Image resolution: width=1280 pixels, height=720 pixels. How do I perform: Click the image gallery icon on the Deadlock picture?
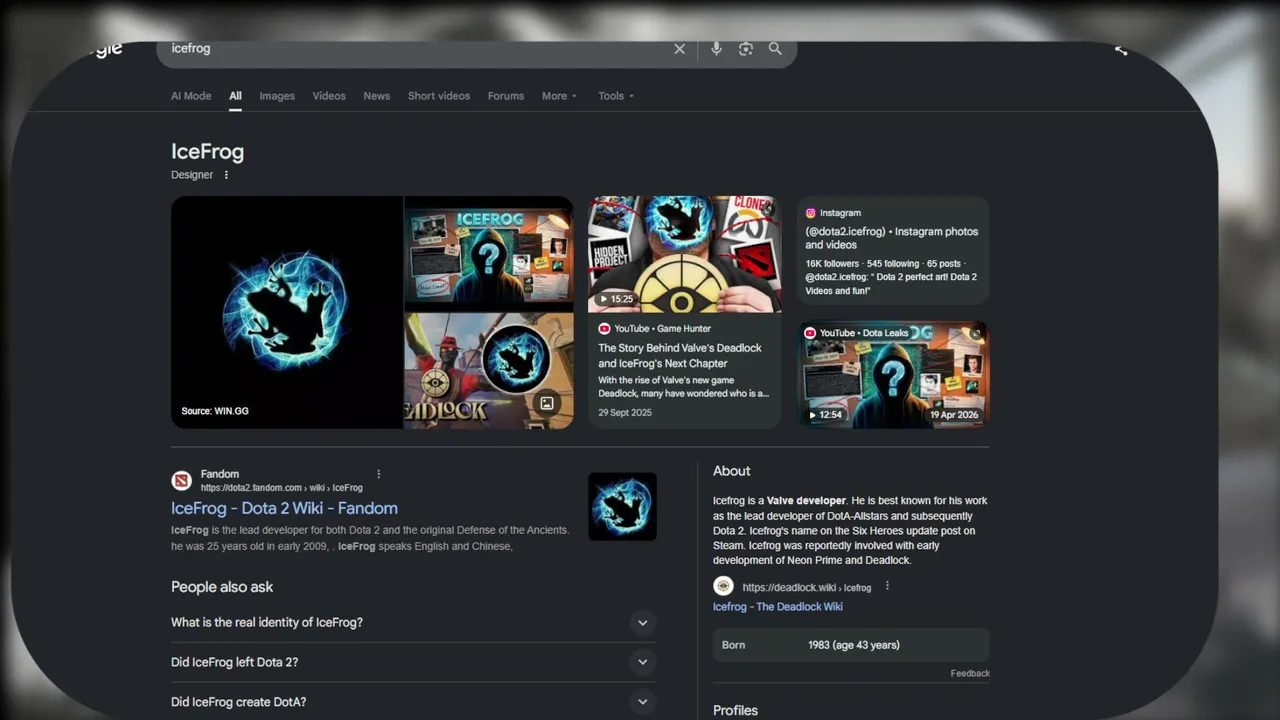pos(547,403)
